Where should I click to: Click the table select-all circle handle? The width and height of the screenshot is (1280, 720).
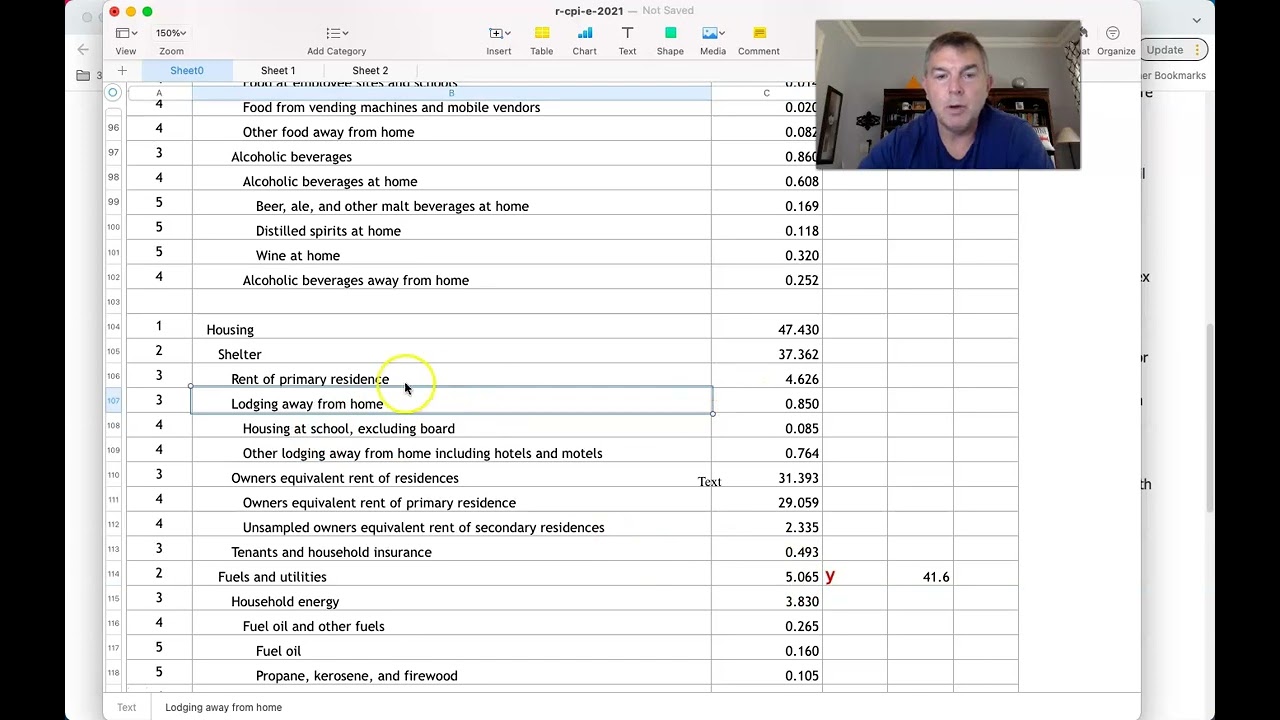tap(113, 93)
